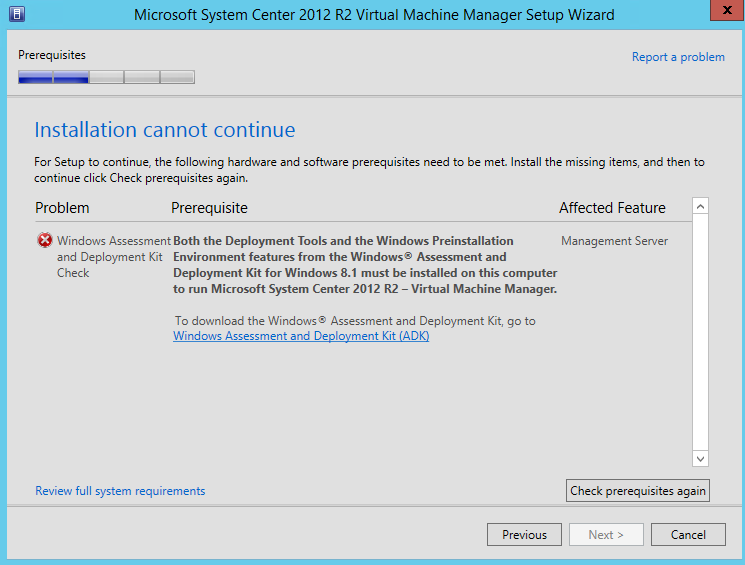Click the vertical scrollbar track of the list
Viewport: 745px width, 565px height.
[700, 330]
